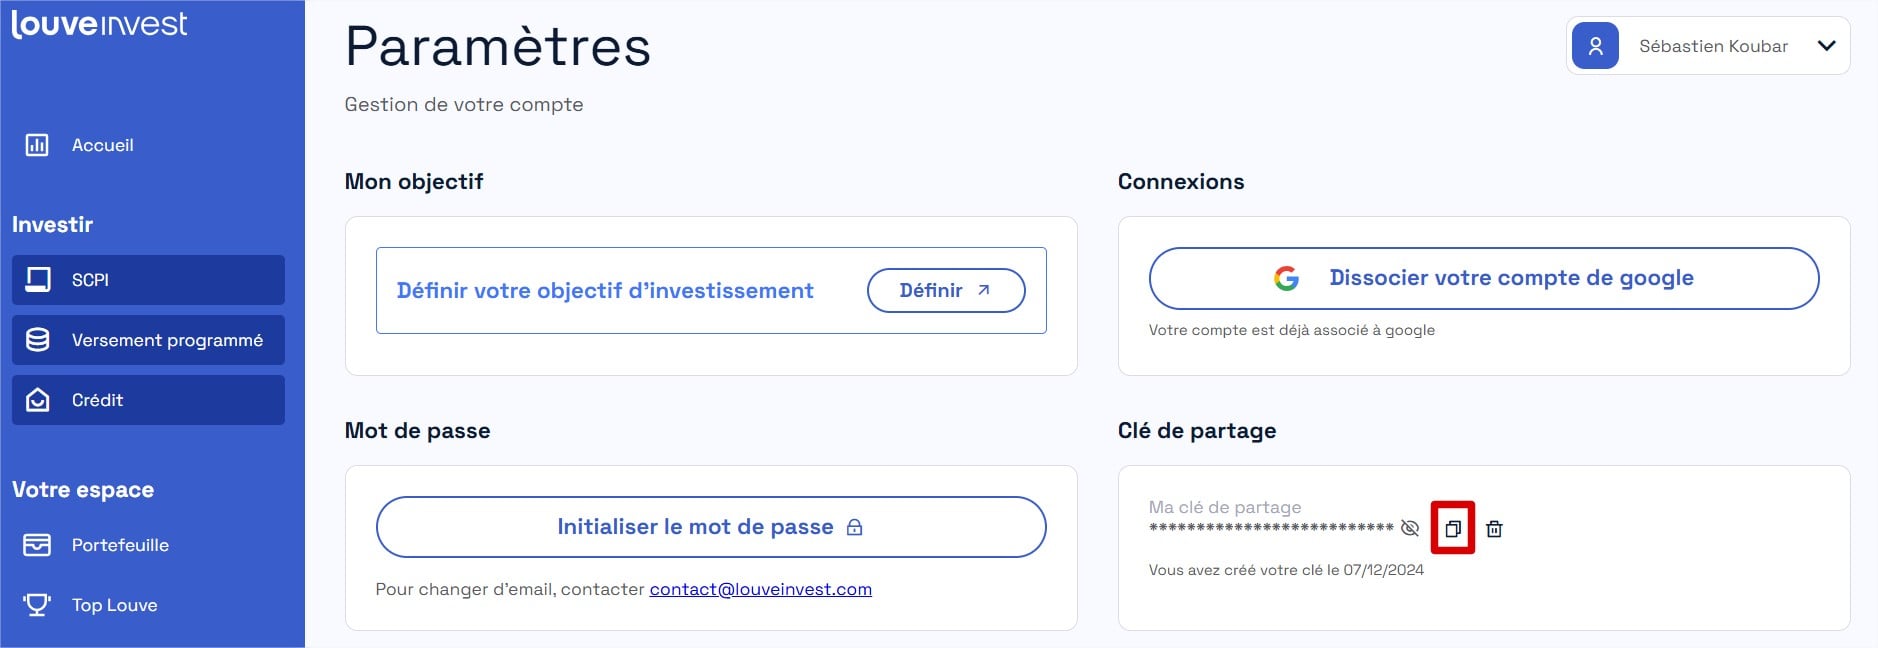Open the Portefeuille menu item

(x=120, y=545)
